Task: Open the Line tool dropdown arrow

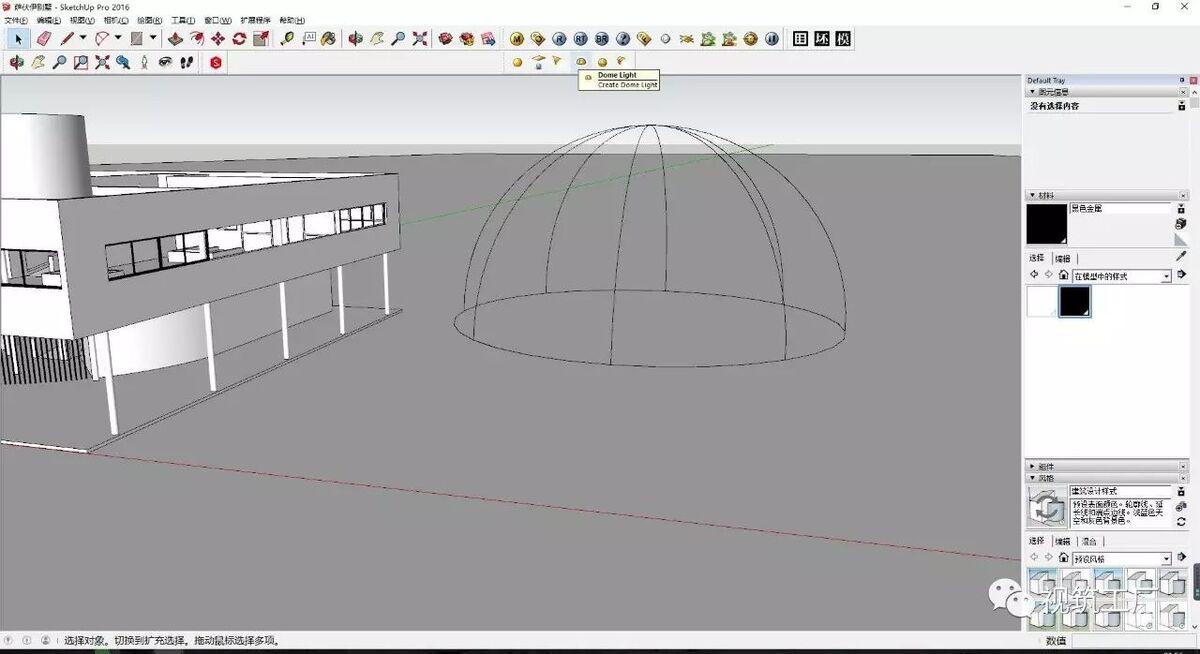Action: tap(83, 39)
